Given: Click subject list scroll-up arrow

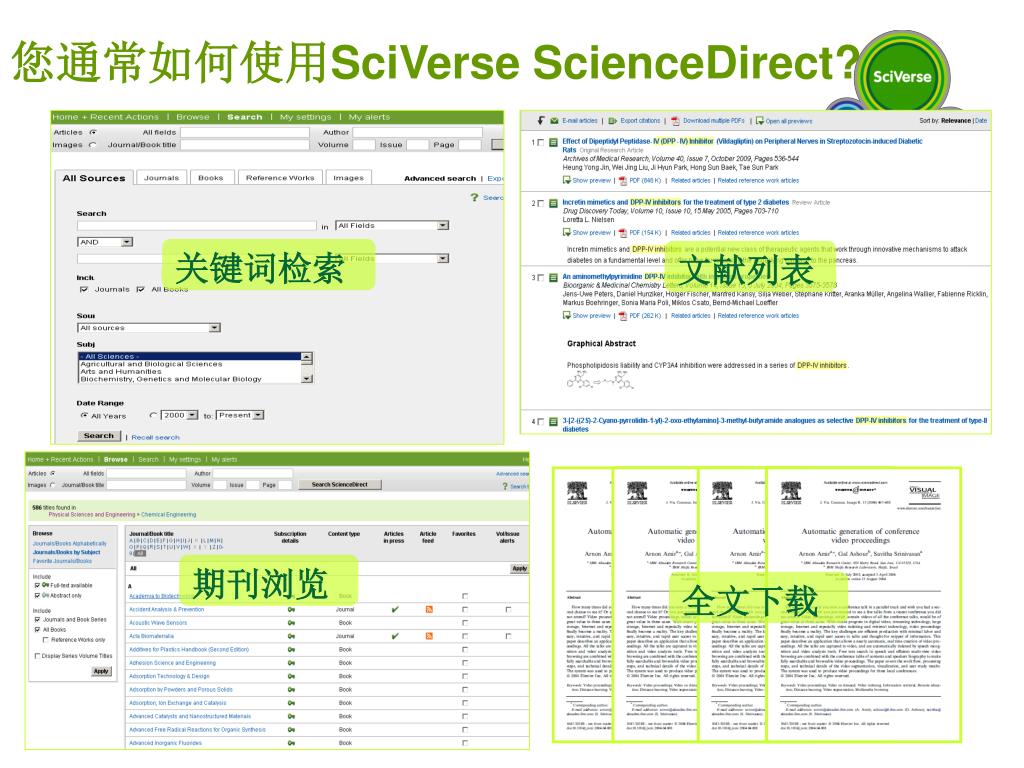Looking at the screenshot, I should [x=307, y=357].
